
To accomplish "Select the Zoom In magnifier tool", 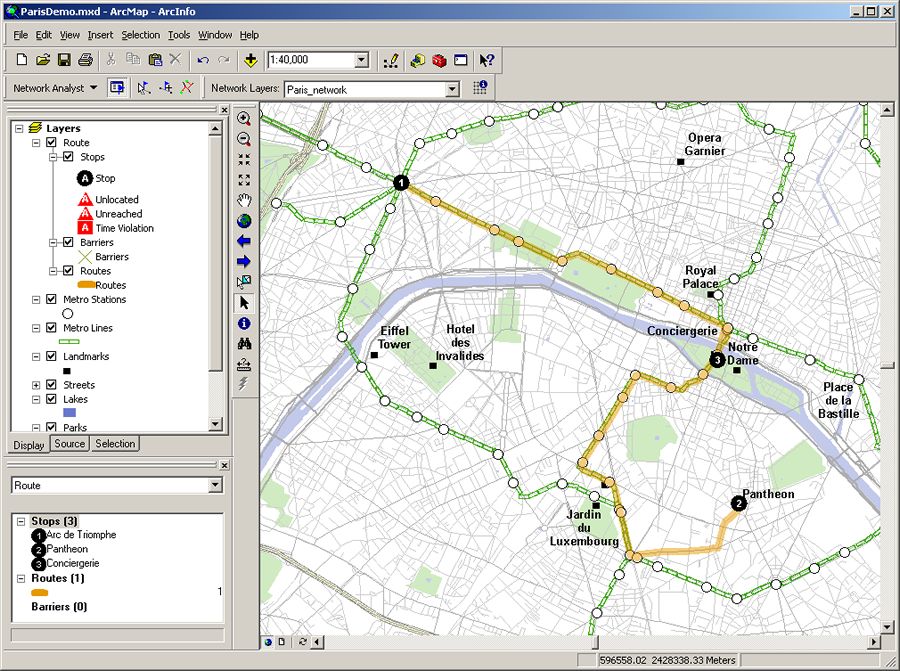I will [x=244, y=118].
